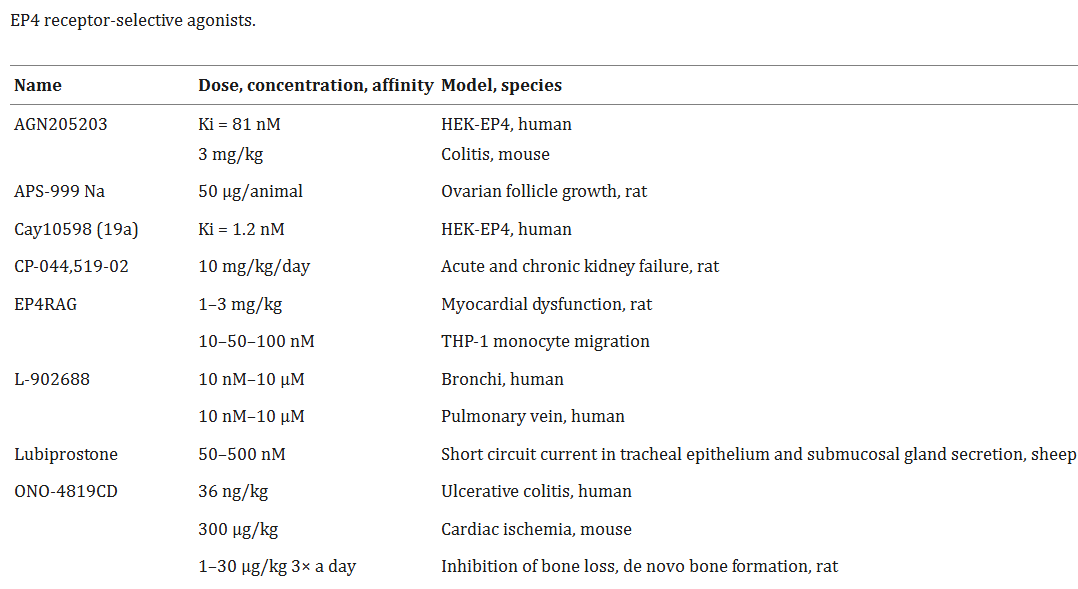Select the Cay10598 (19a) entry

76,229
